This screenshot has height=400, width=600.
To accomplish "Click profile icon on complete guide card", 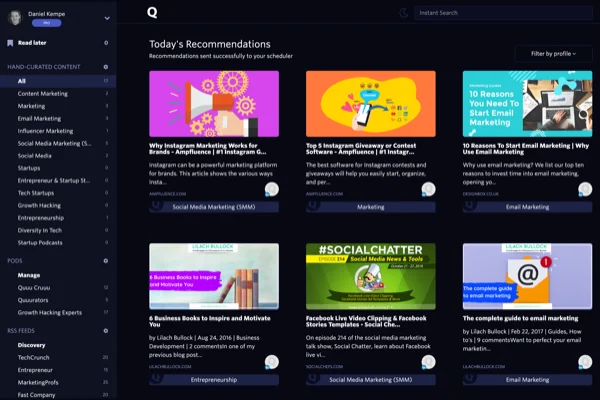I will (585, 362).
